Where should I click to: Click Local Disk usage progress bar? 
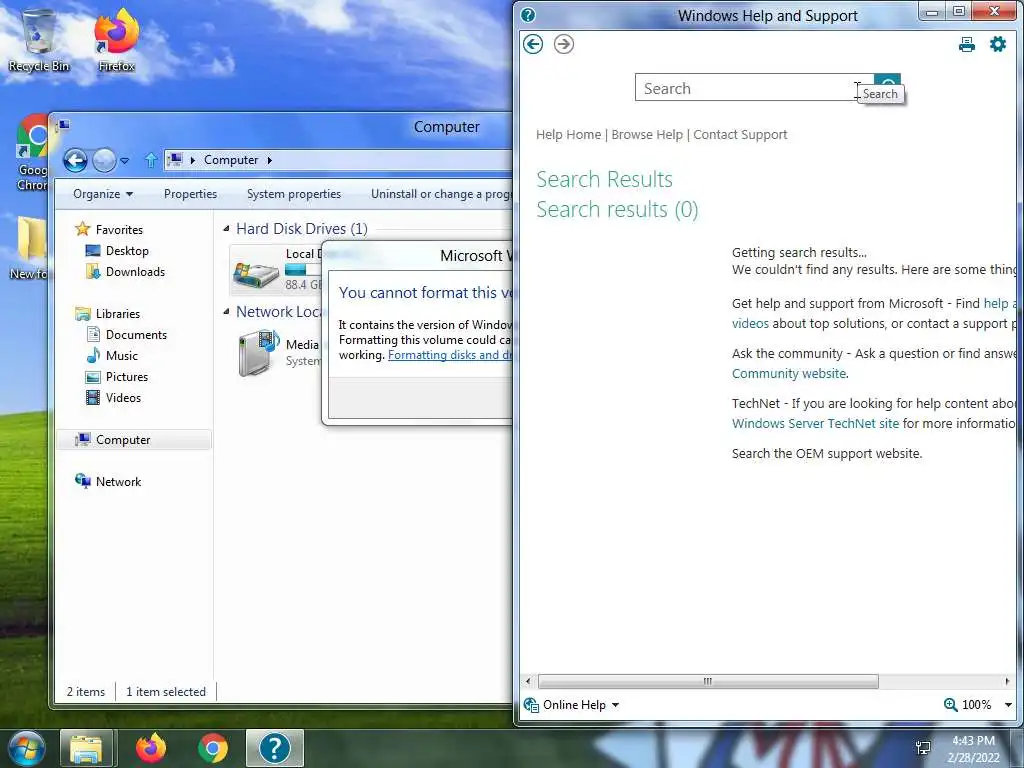(303, 270)
